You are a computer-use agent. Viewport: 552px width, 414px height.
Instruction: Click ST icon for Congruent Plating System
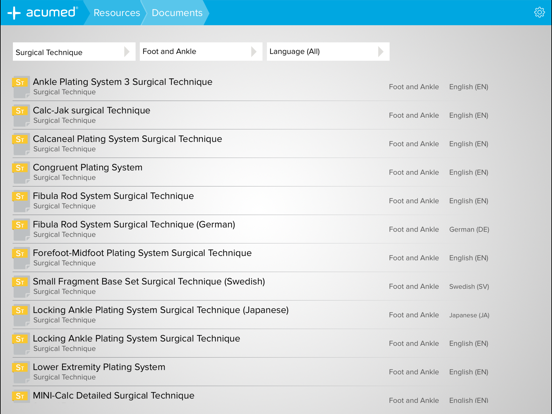click(20, 172)
